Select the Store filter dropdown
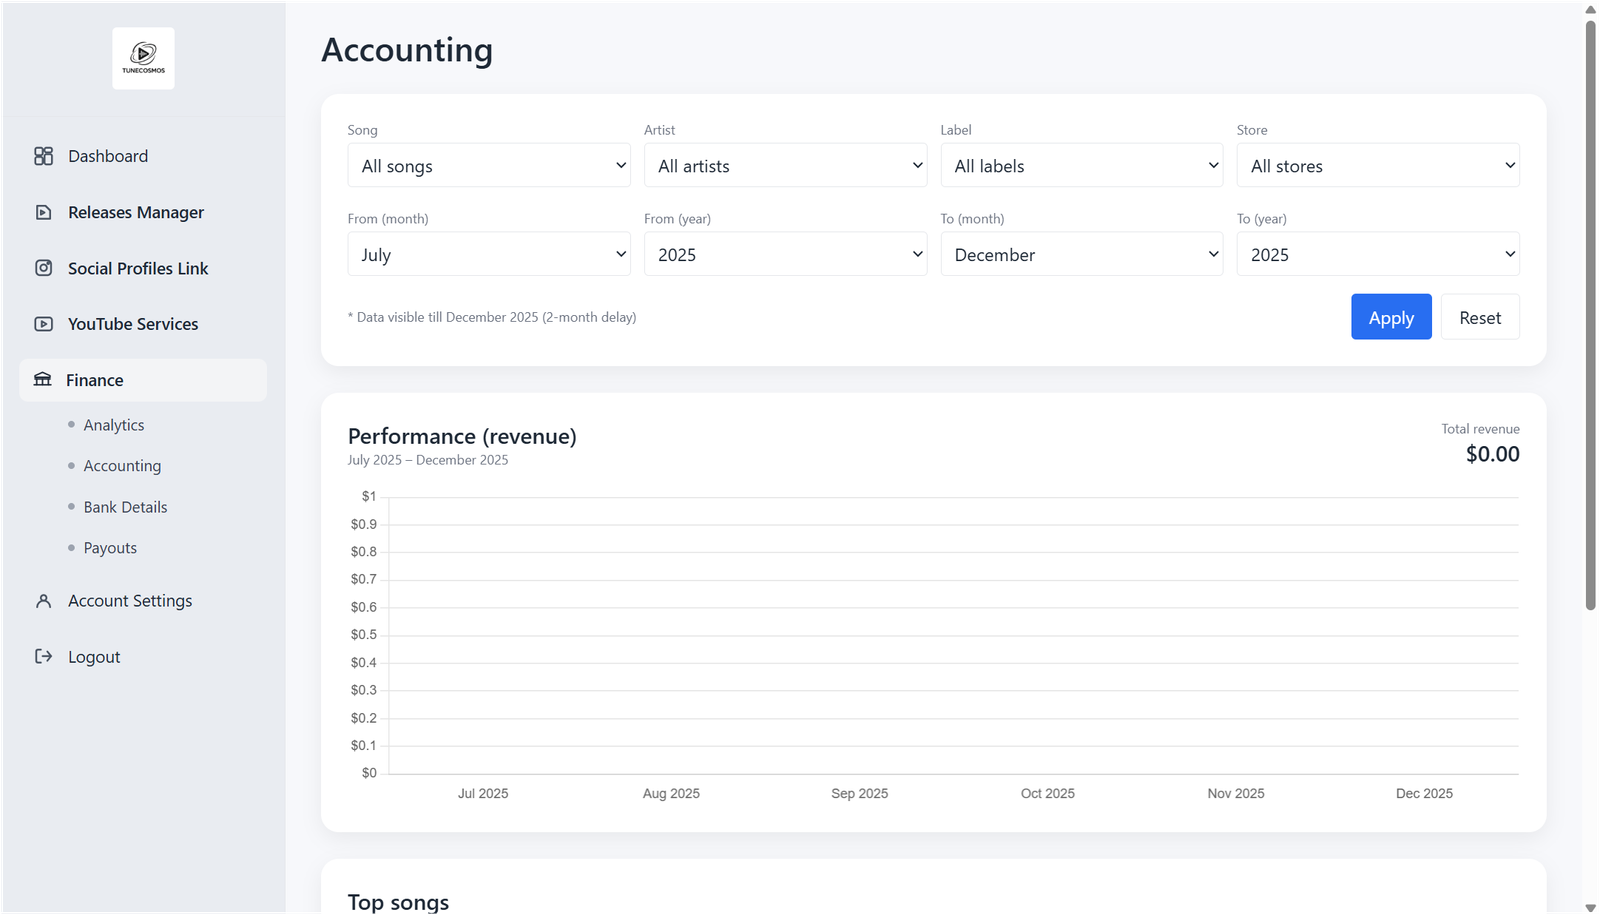This screenshot has width=1600, height=915. point(1377,166)
